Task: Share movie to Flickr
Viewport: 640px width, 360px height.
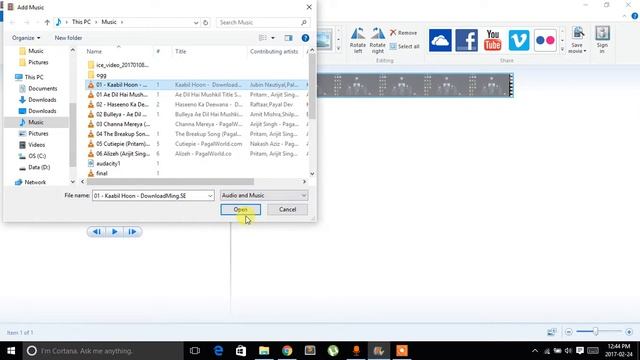Action: click(x=545, y=40)
